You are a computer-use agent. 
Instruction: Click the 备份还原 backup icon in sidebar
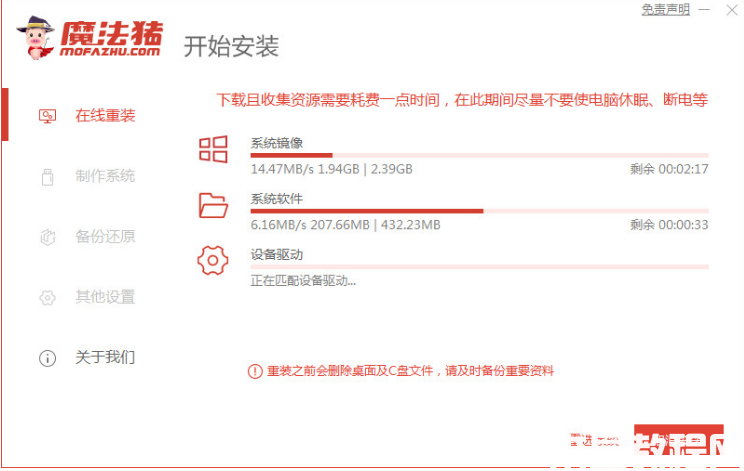(47, 237)
